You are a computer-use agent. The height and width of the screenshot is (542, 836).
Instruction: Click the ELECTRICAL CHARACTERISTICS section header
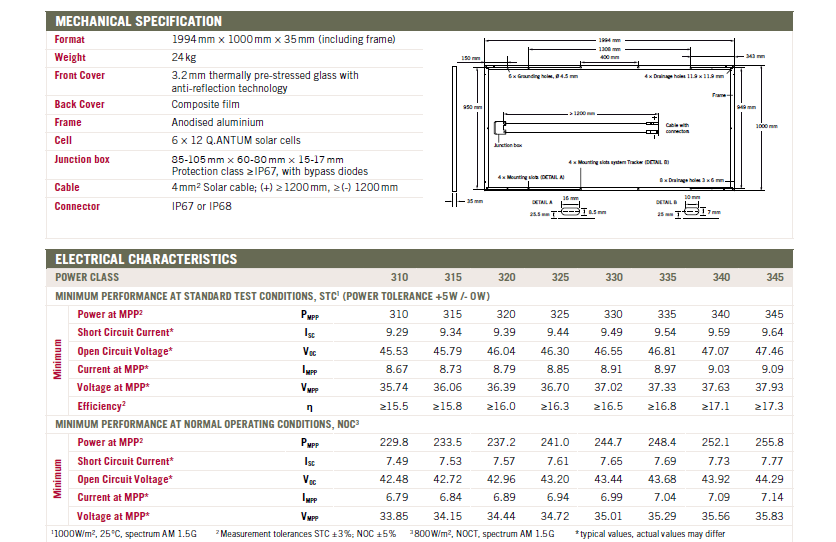click(419, 259)
